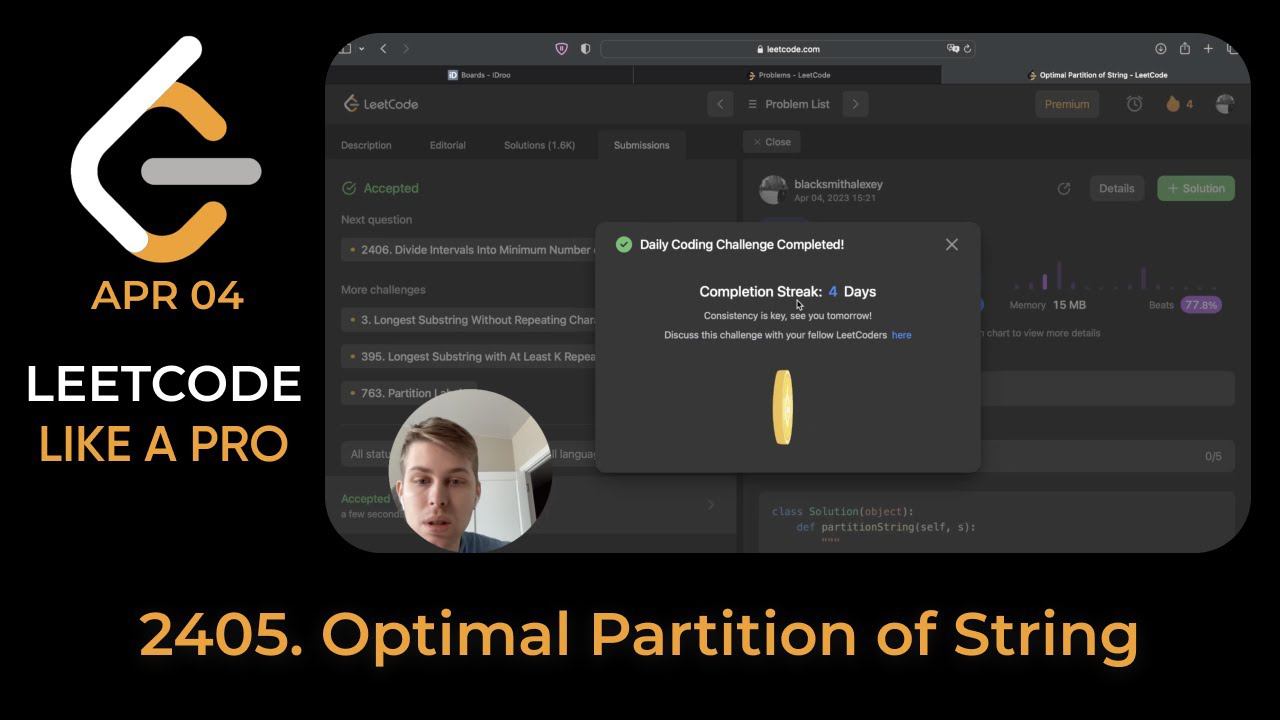The height and width of the screenshot is (720, 1280).
Task: Switch to the Boards - IDroo tab
Action: [480, 75]
